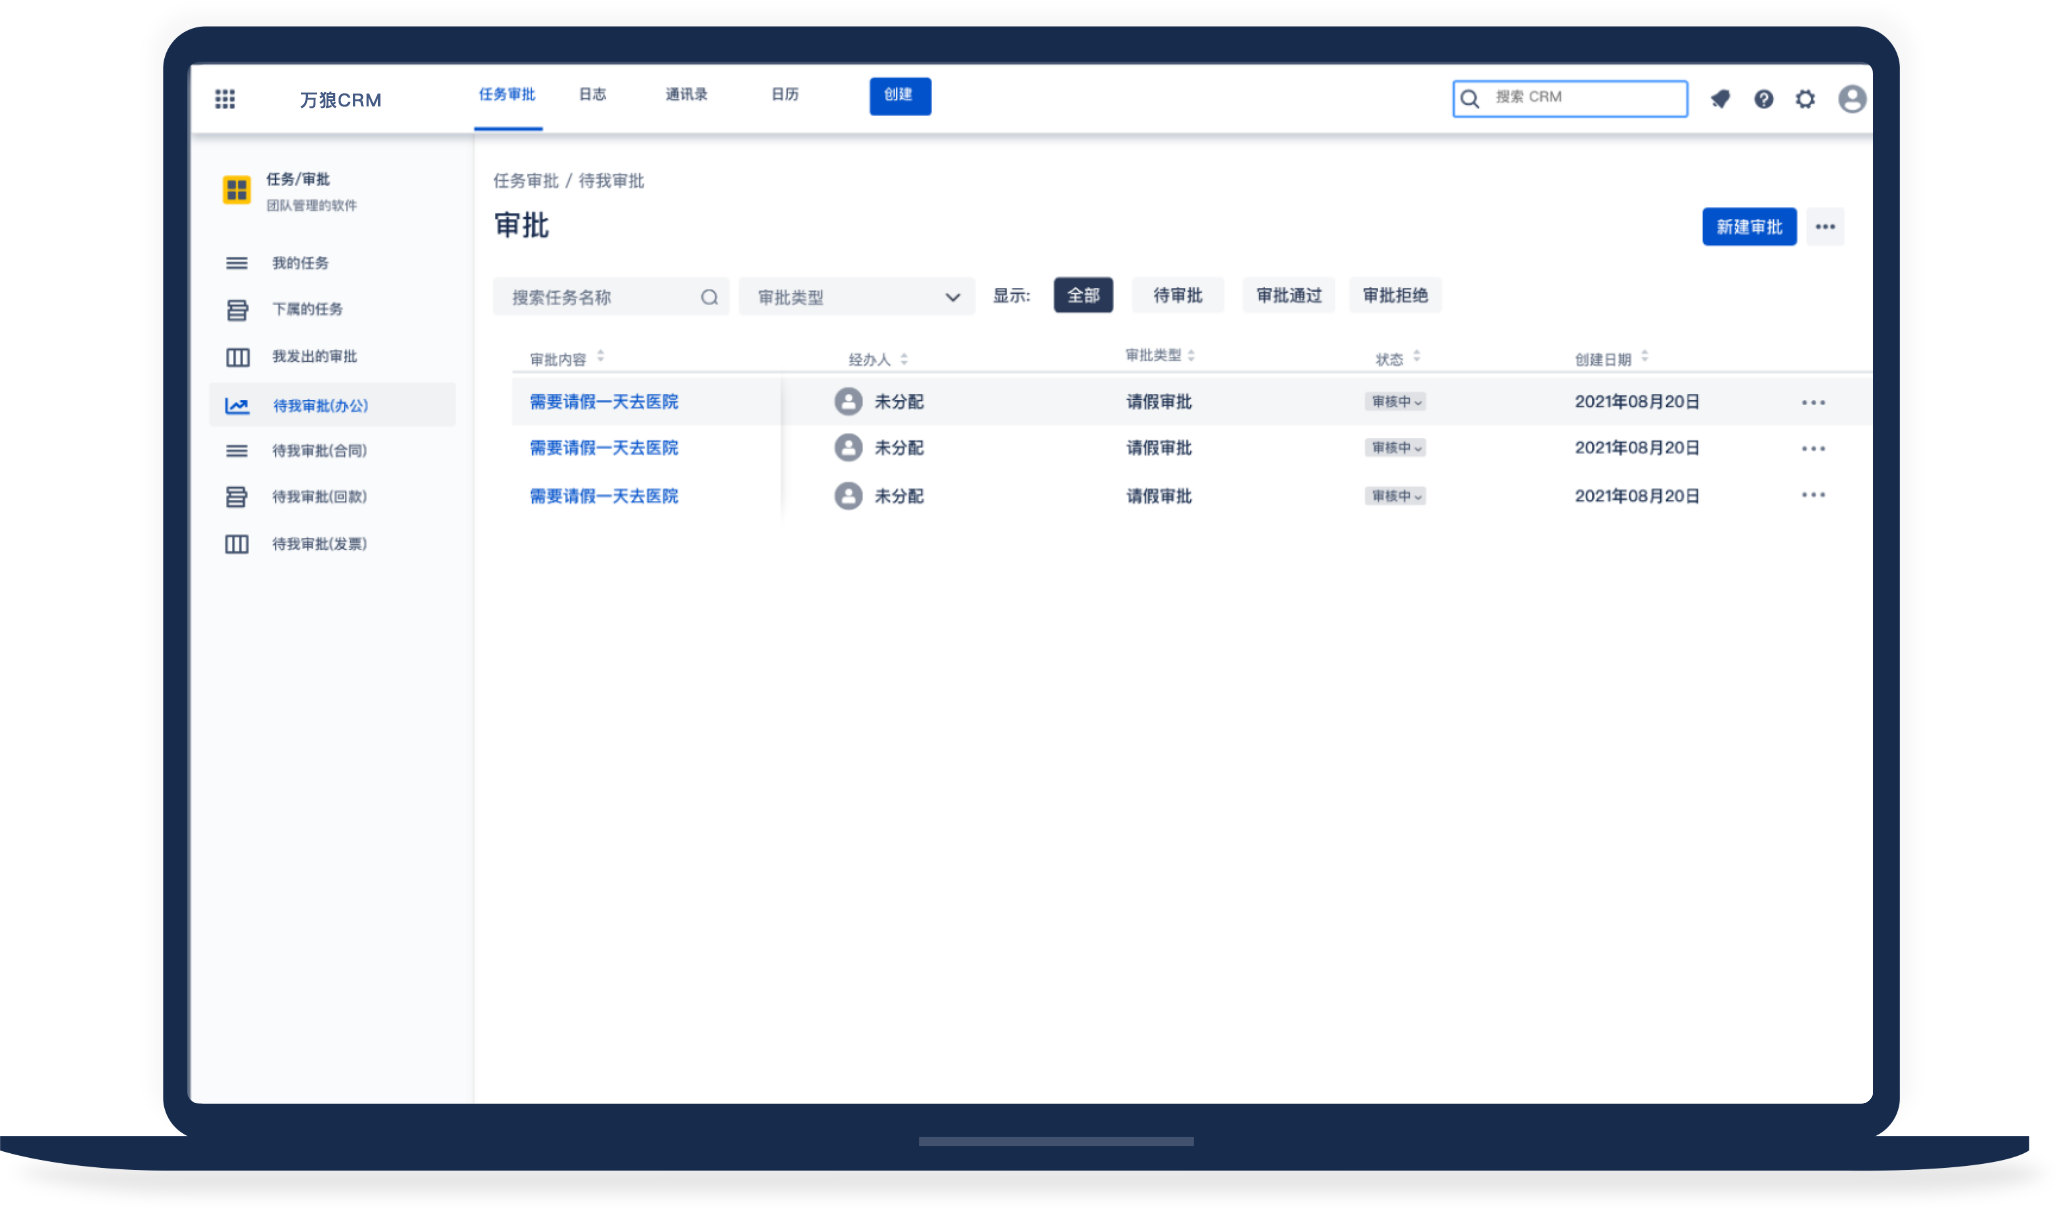This screenshot has height=1210, width=2058.
Task: Click the chart icon beside 待我审批(办公)
Action: [x=237, y=406]
